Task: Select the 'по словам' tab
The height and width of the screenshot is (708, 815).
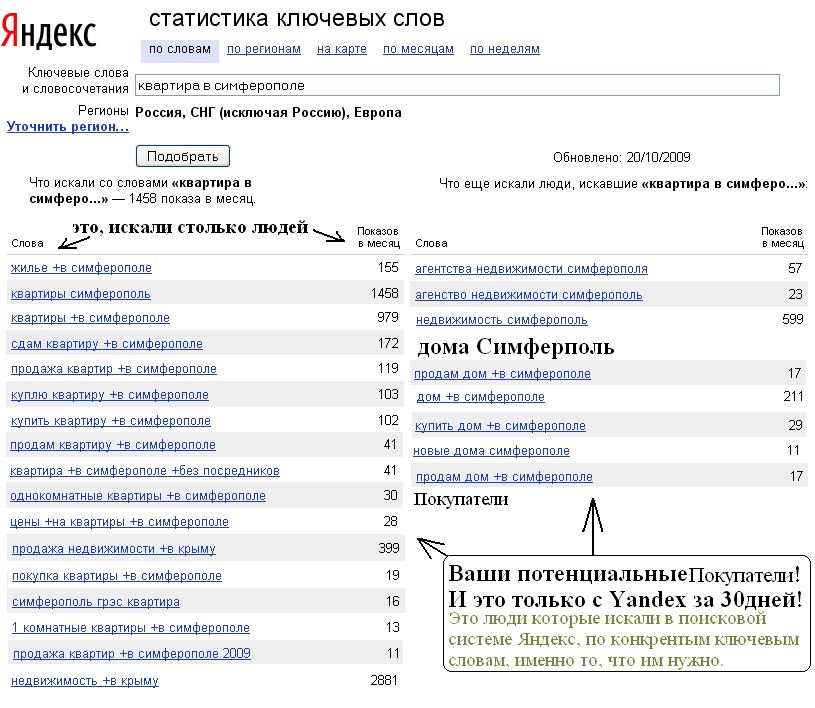Action: click(x=180, y=50)
